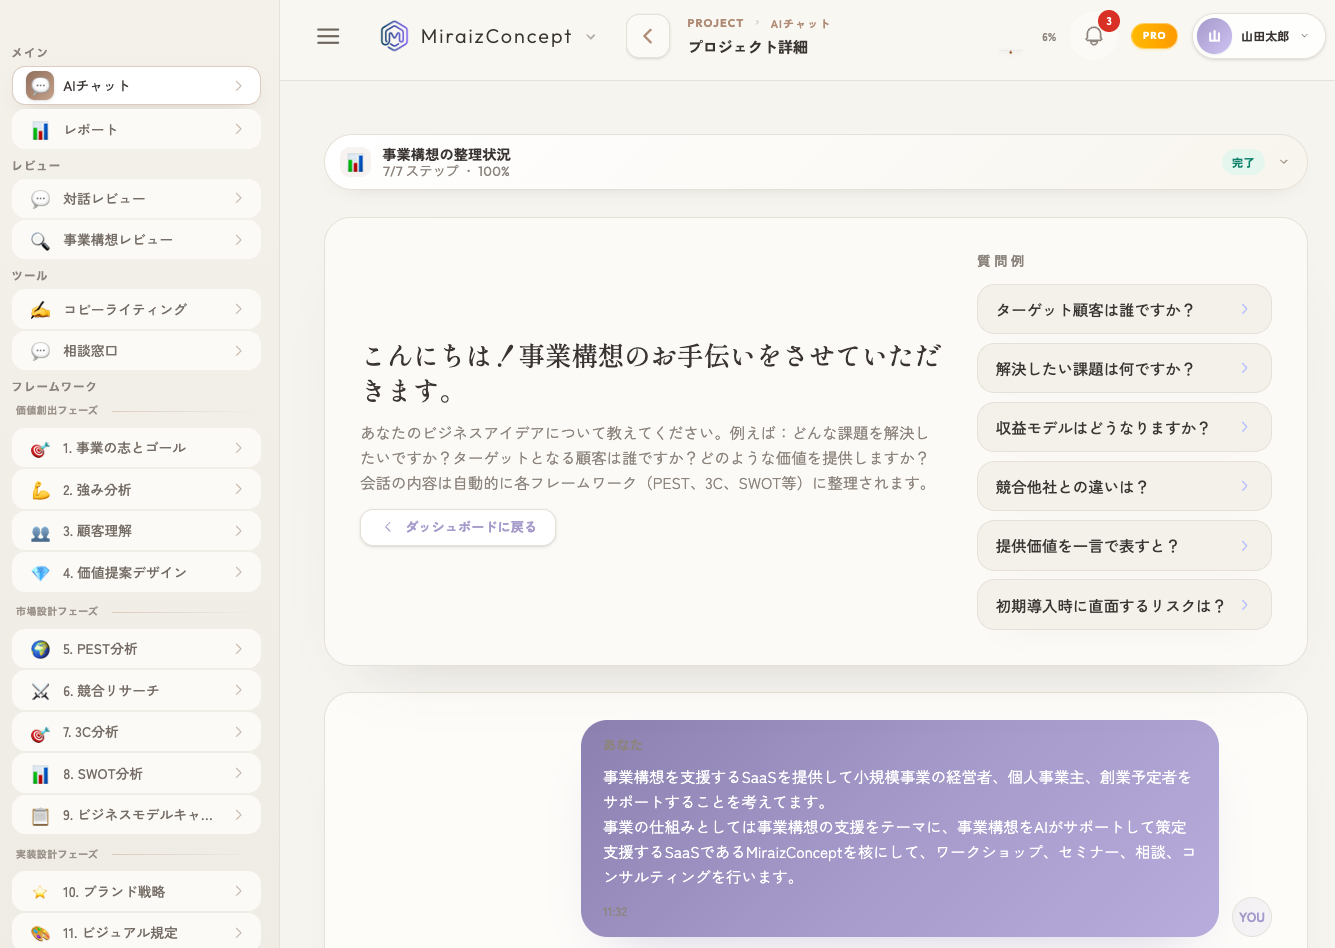Viewport: 1335px width, 948px height.
Task: Click the 完了 progress status badge
Action: (1243, 161)
